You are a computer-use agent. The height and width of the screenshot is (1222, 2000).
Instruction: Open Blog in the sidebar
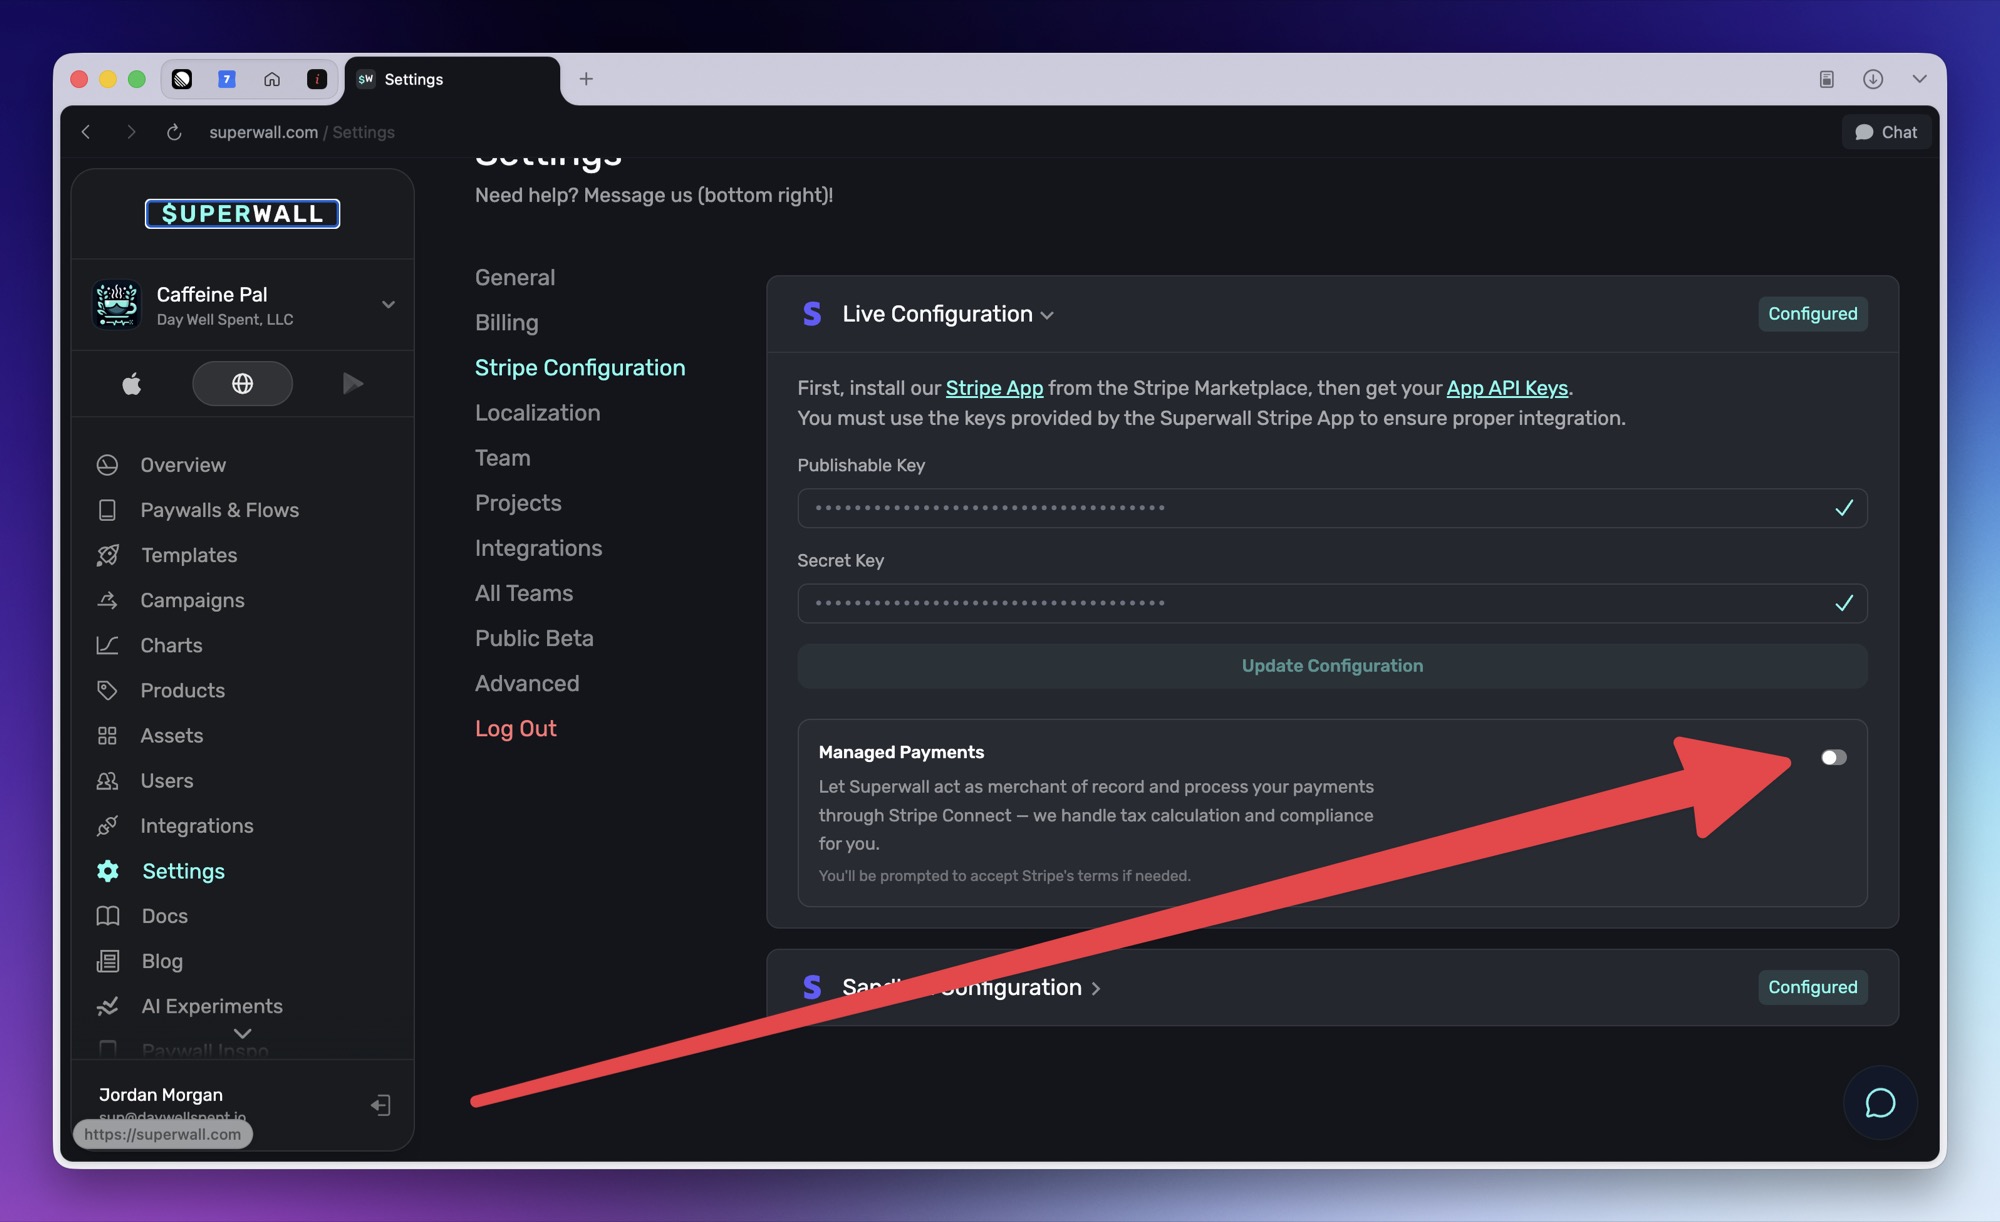(161, 961)
